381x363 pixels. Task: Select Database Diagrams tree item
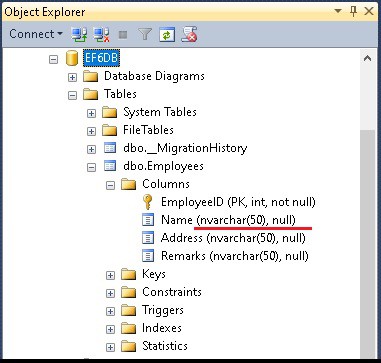click(154, 76)
